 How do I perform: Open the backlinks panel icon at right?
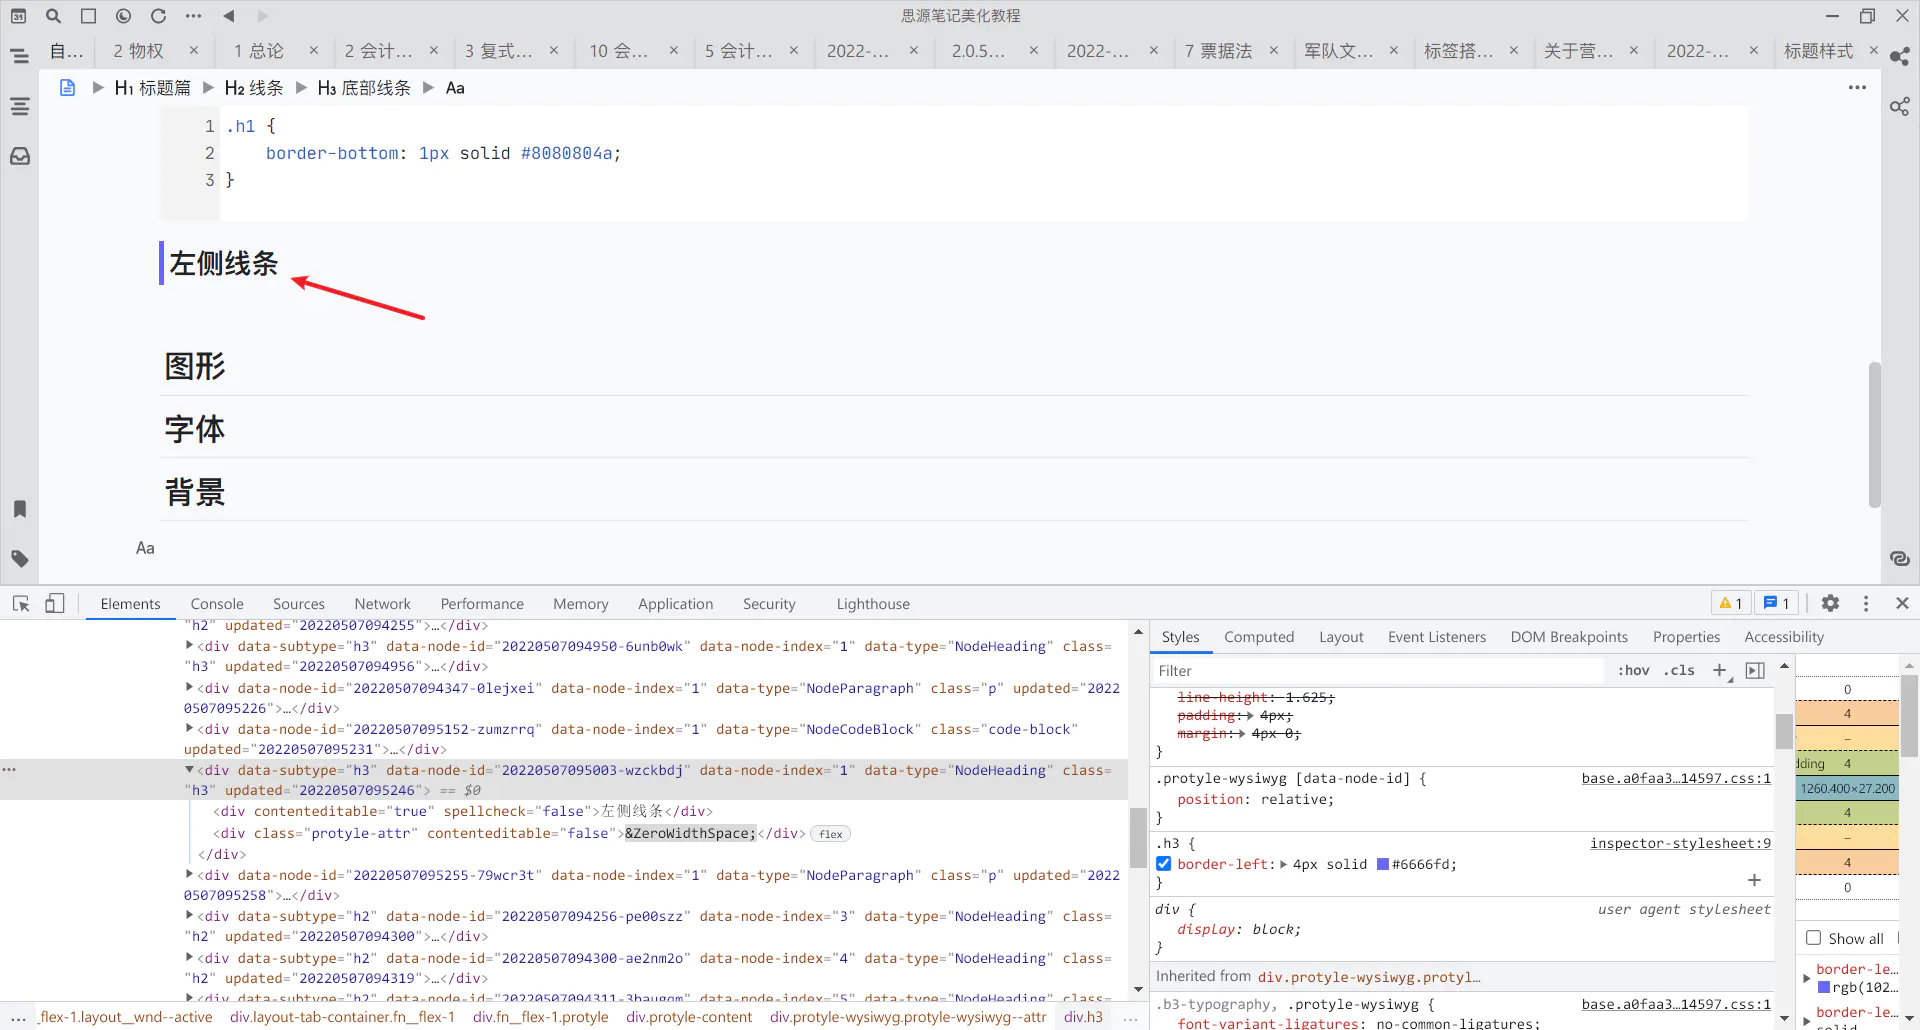point(1900,559)
